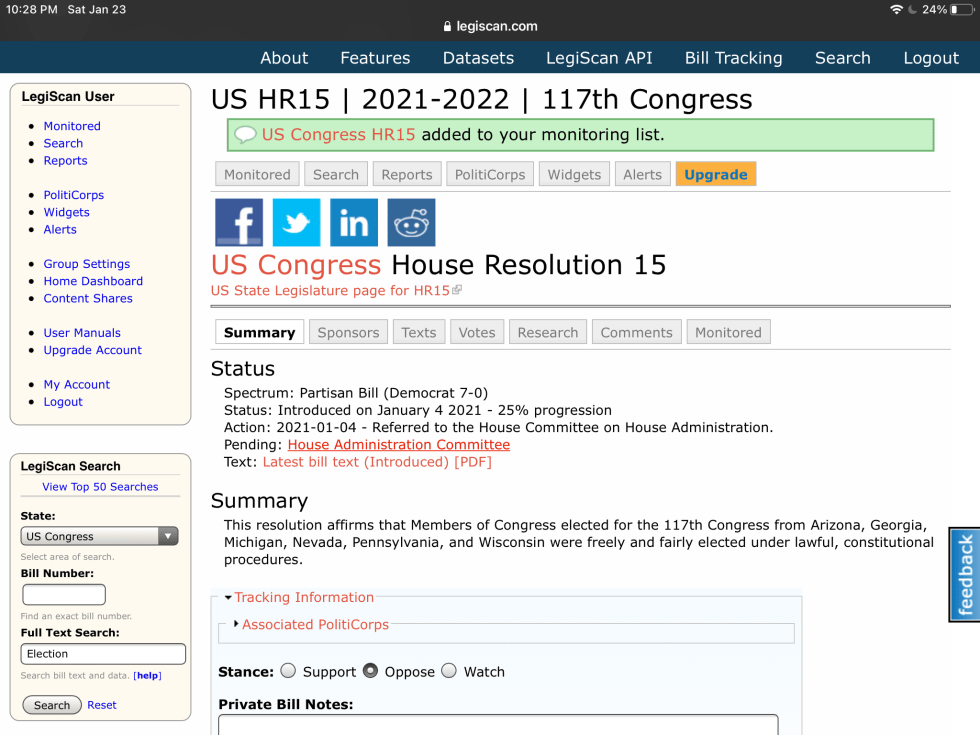The height and width of the screenshot is (735, 980).
Task: Switch to the Comments tab
Action: (x=636, y=332)
